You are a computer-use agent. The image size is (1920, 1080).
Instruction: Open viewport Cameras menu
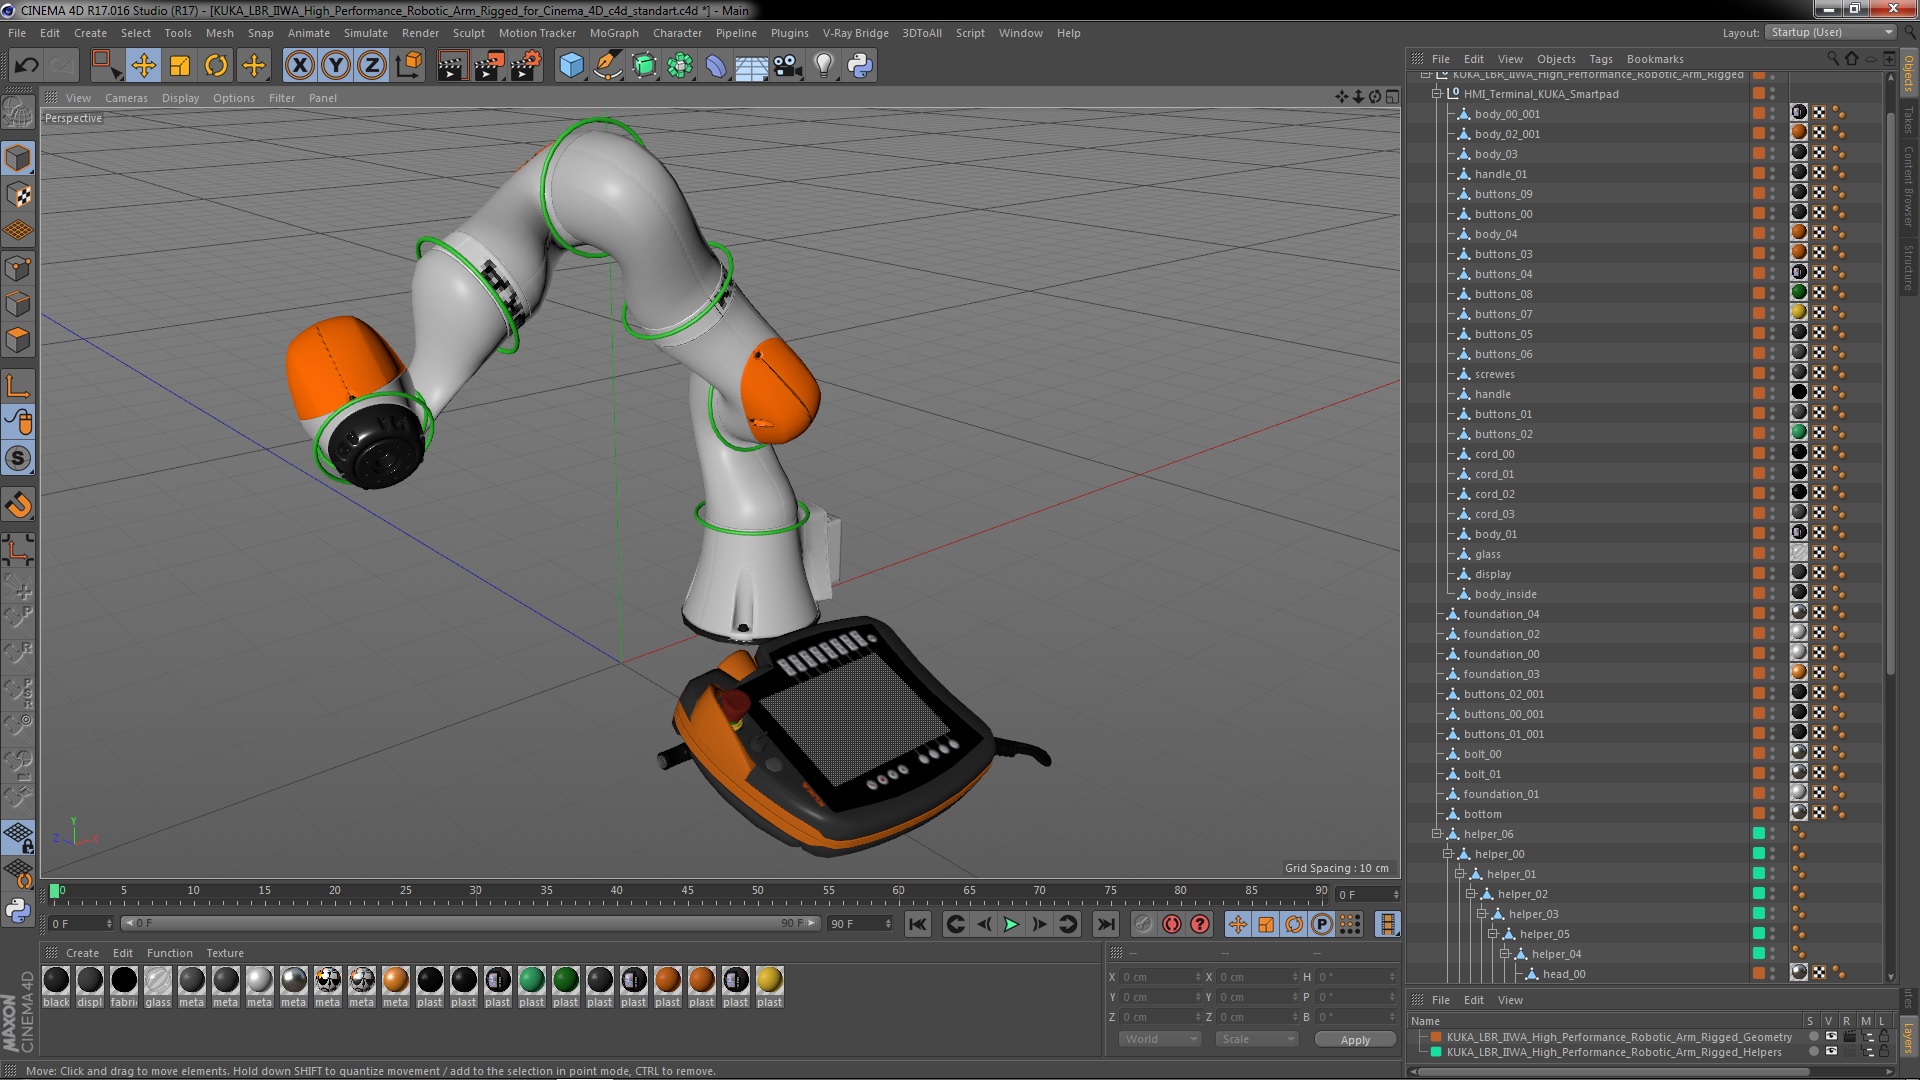pyautogui.click(x=126, y=98)
